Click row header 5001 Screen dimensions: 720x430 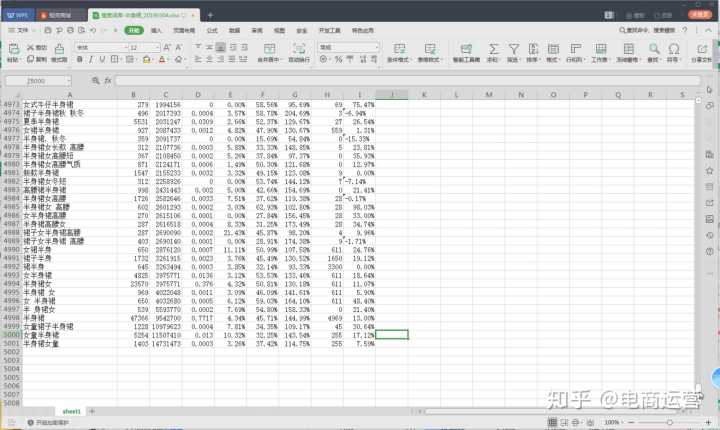(x=11, y=343)
